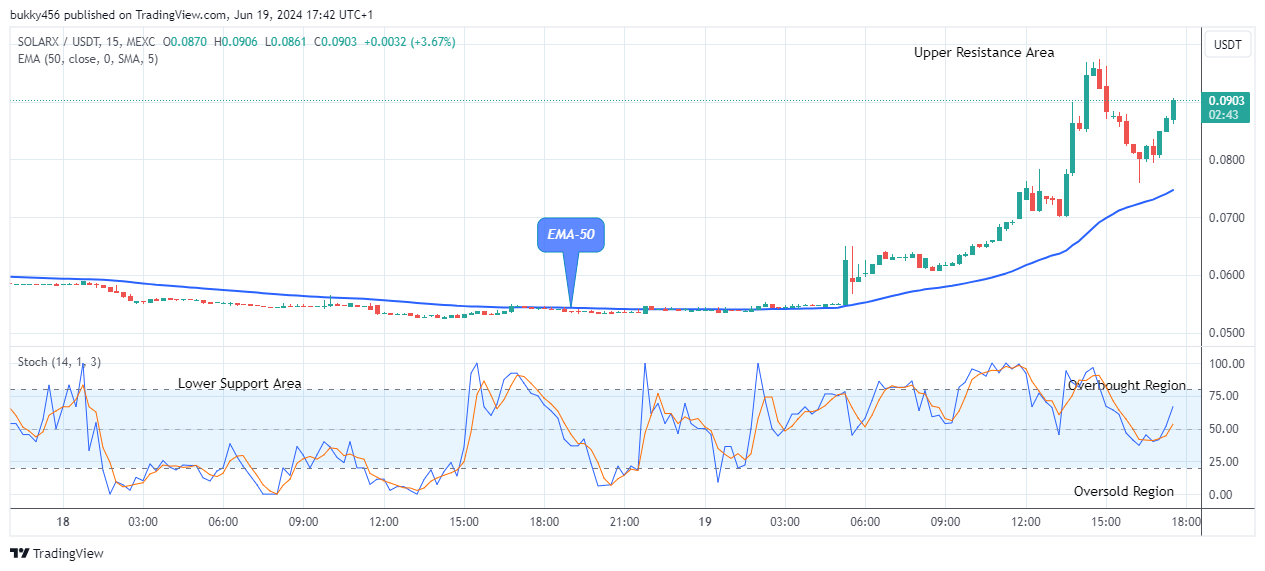Click the 21:00 time axis label
The image size is (1265, 571).
pyautogui.click(x=624, y=522)
